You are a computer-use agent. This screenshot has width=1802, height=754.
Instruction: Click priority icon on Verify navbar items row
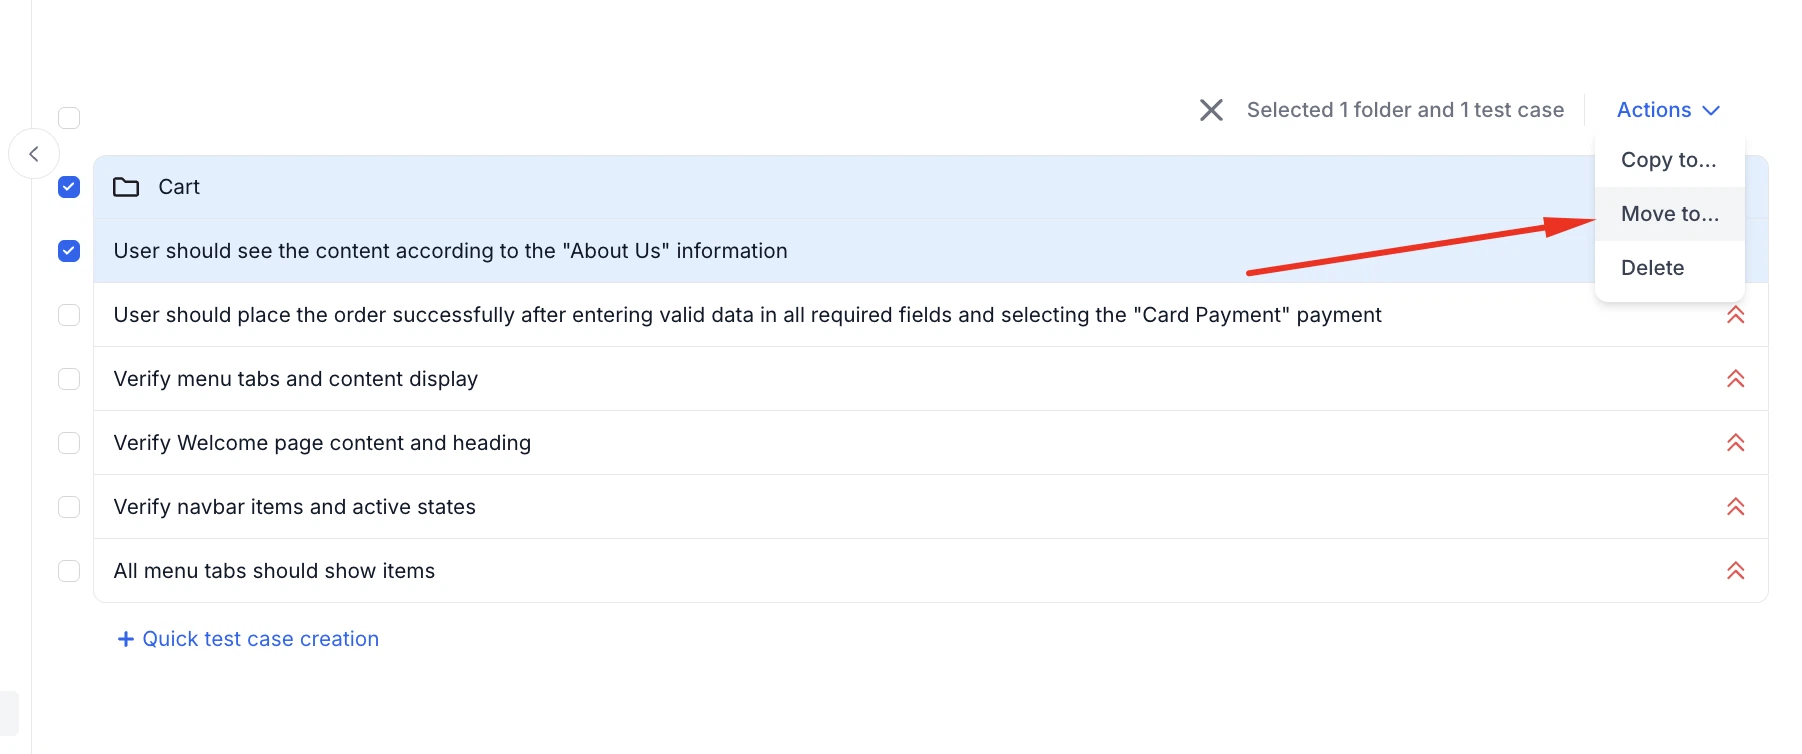(1735, 507)
